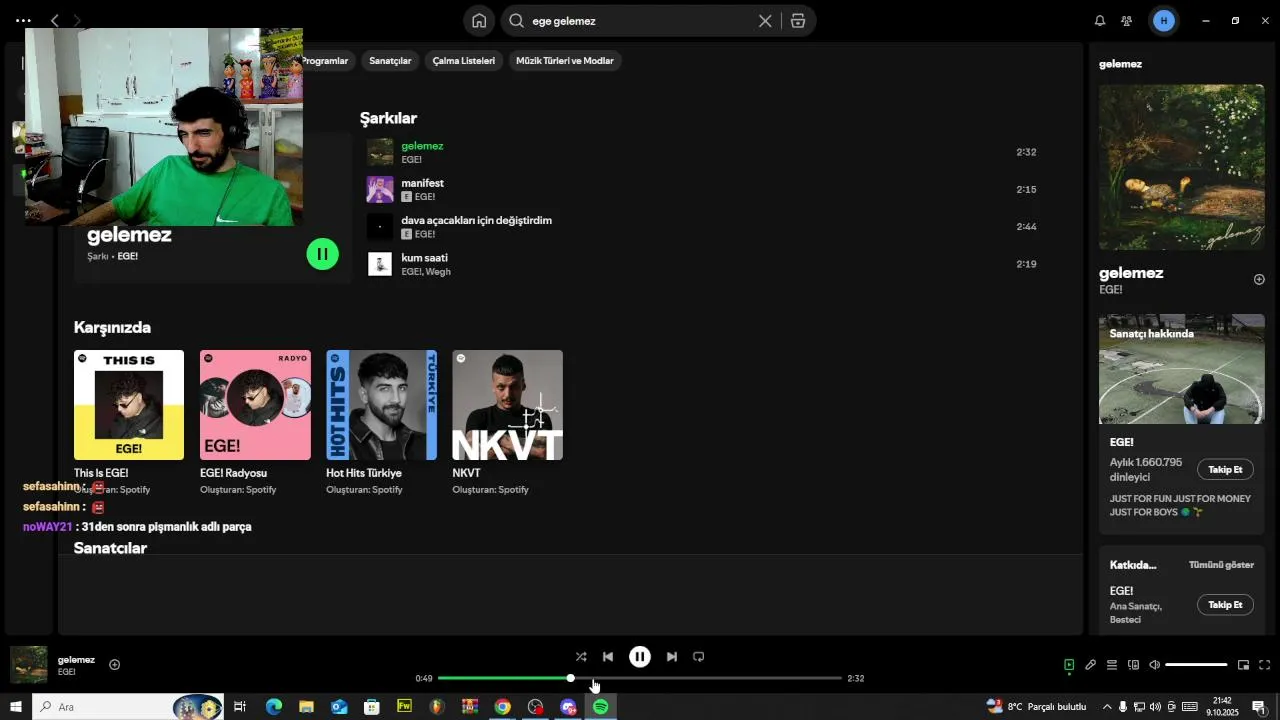Open EGE!, Wegh artist link under kum saati
1280x720 pixels.
click(x=426, y=272)
